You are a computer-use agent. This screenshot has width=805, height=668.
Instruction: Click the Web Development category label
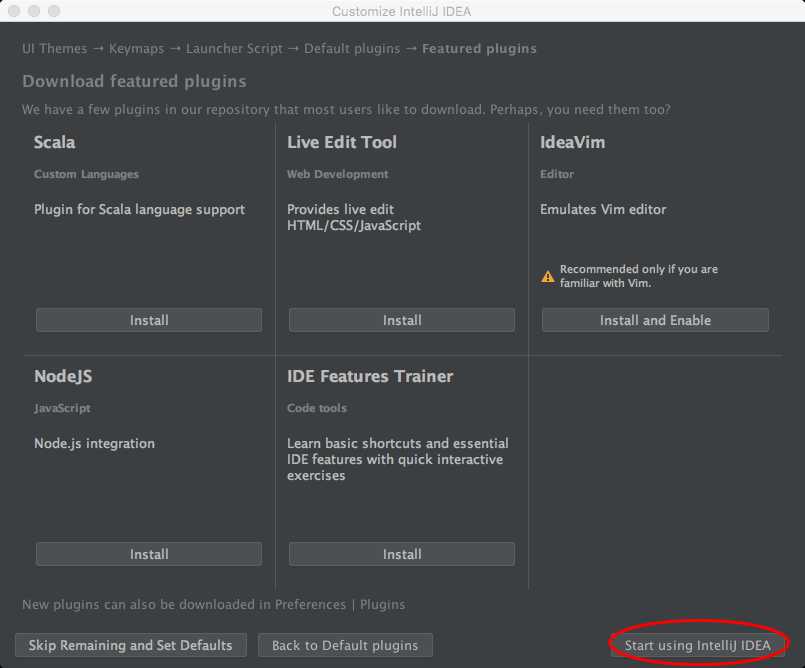pyautogui.click(x=337, y=175)
